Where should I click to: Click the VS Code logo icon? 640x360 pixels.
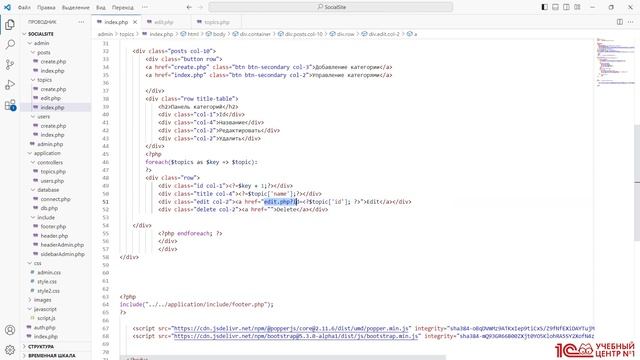[7, 7]
